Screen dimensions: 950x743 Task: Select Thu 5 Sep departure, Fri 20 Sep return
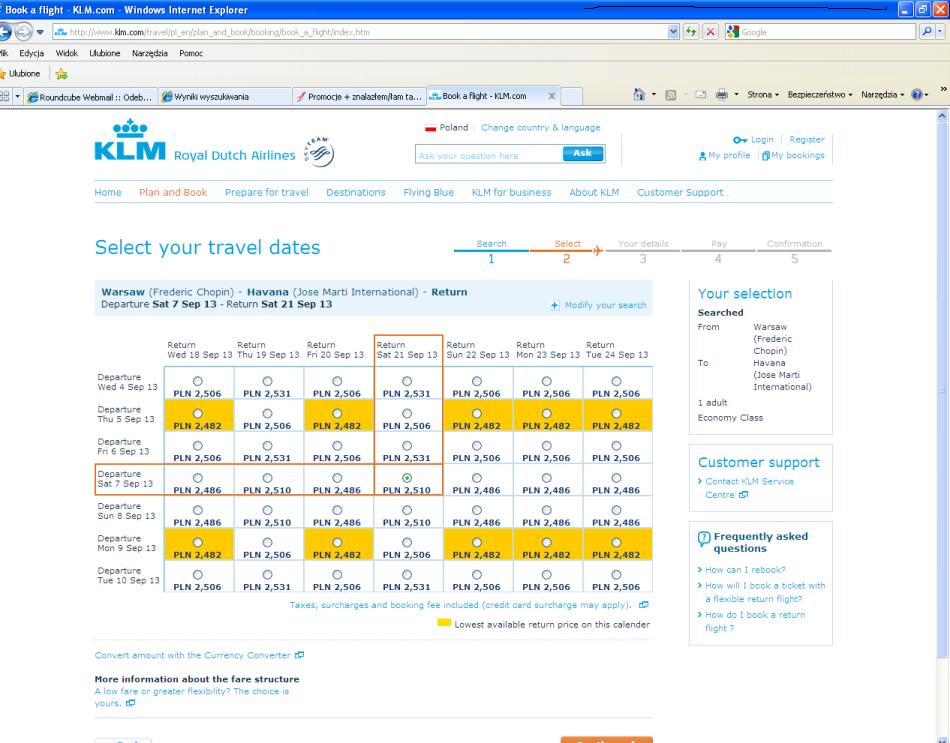[337, 413]
